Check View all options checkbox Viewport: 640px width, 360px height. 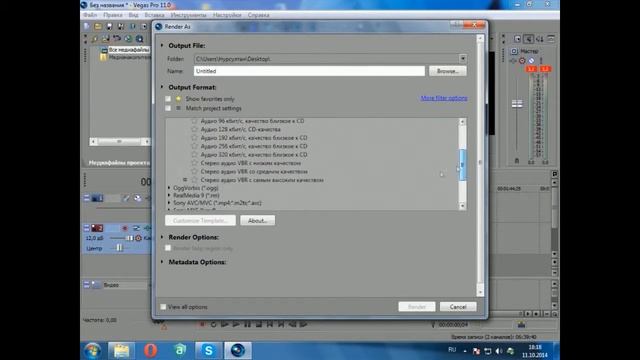[163, 307]
